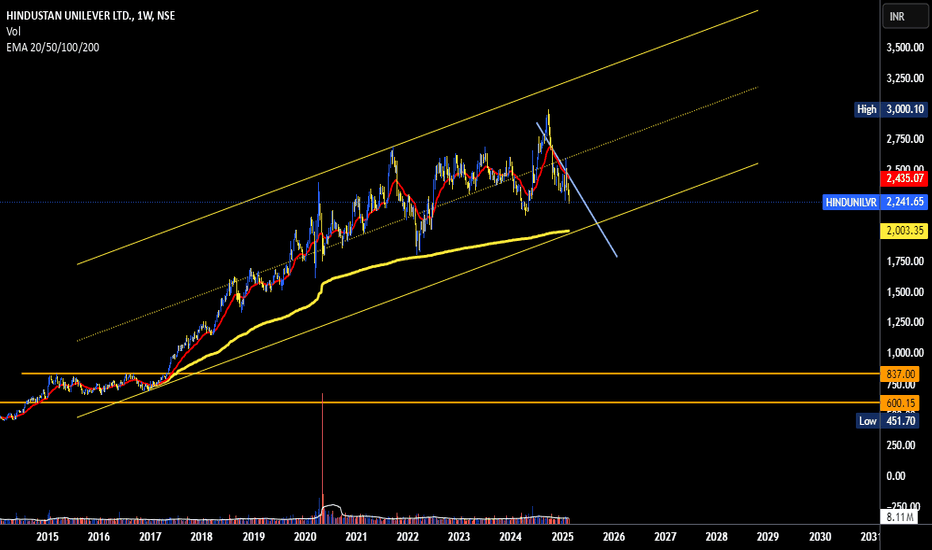Select the 600.15 horizontal line price tag
This screenshot has height=550, width=932.
pos(900,403)
